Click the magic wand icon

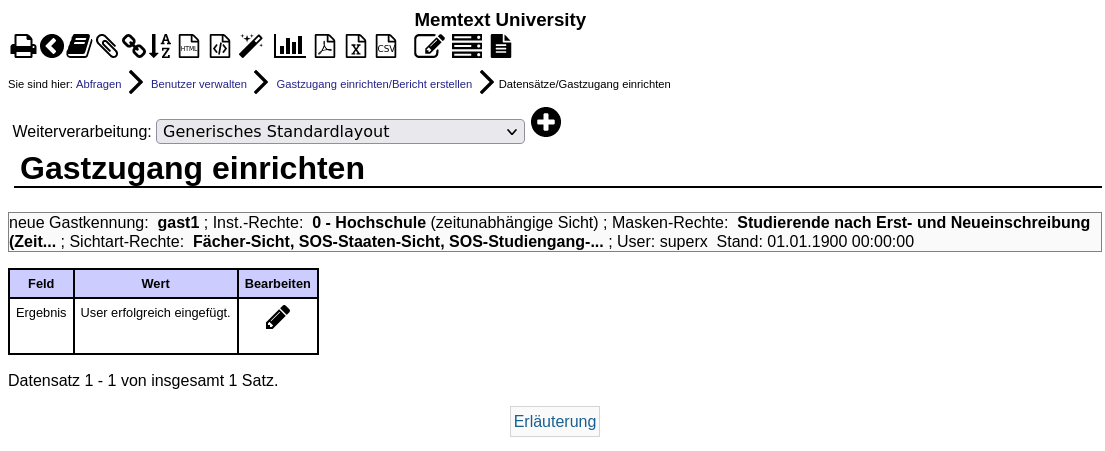coord(250,46)
